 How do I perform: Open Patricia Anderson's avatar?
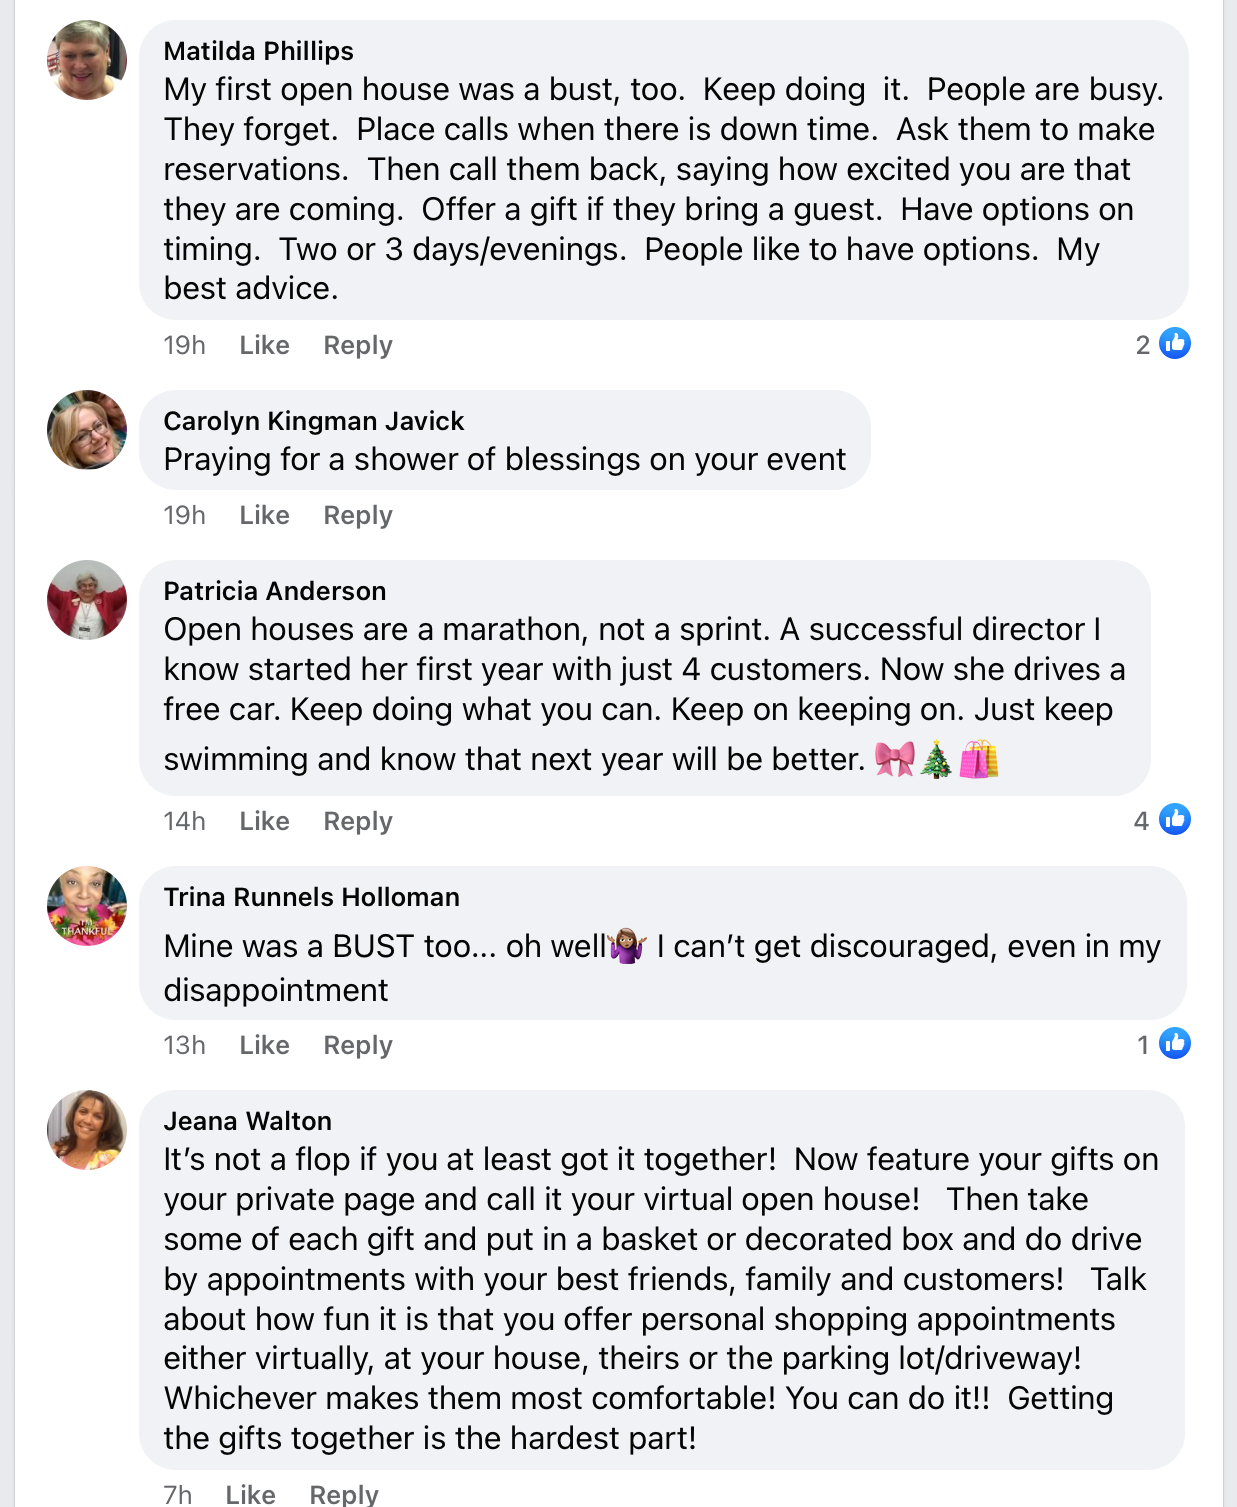point(87,600)
